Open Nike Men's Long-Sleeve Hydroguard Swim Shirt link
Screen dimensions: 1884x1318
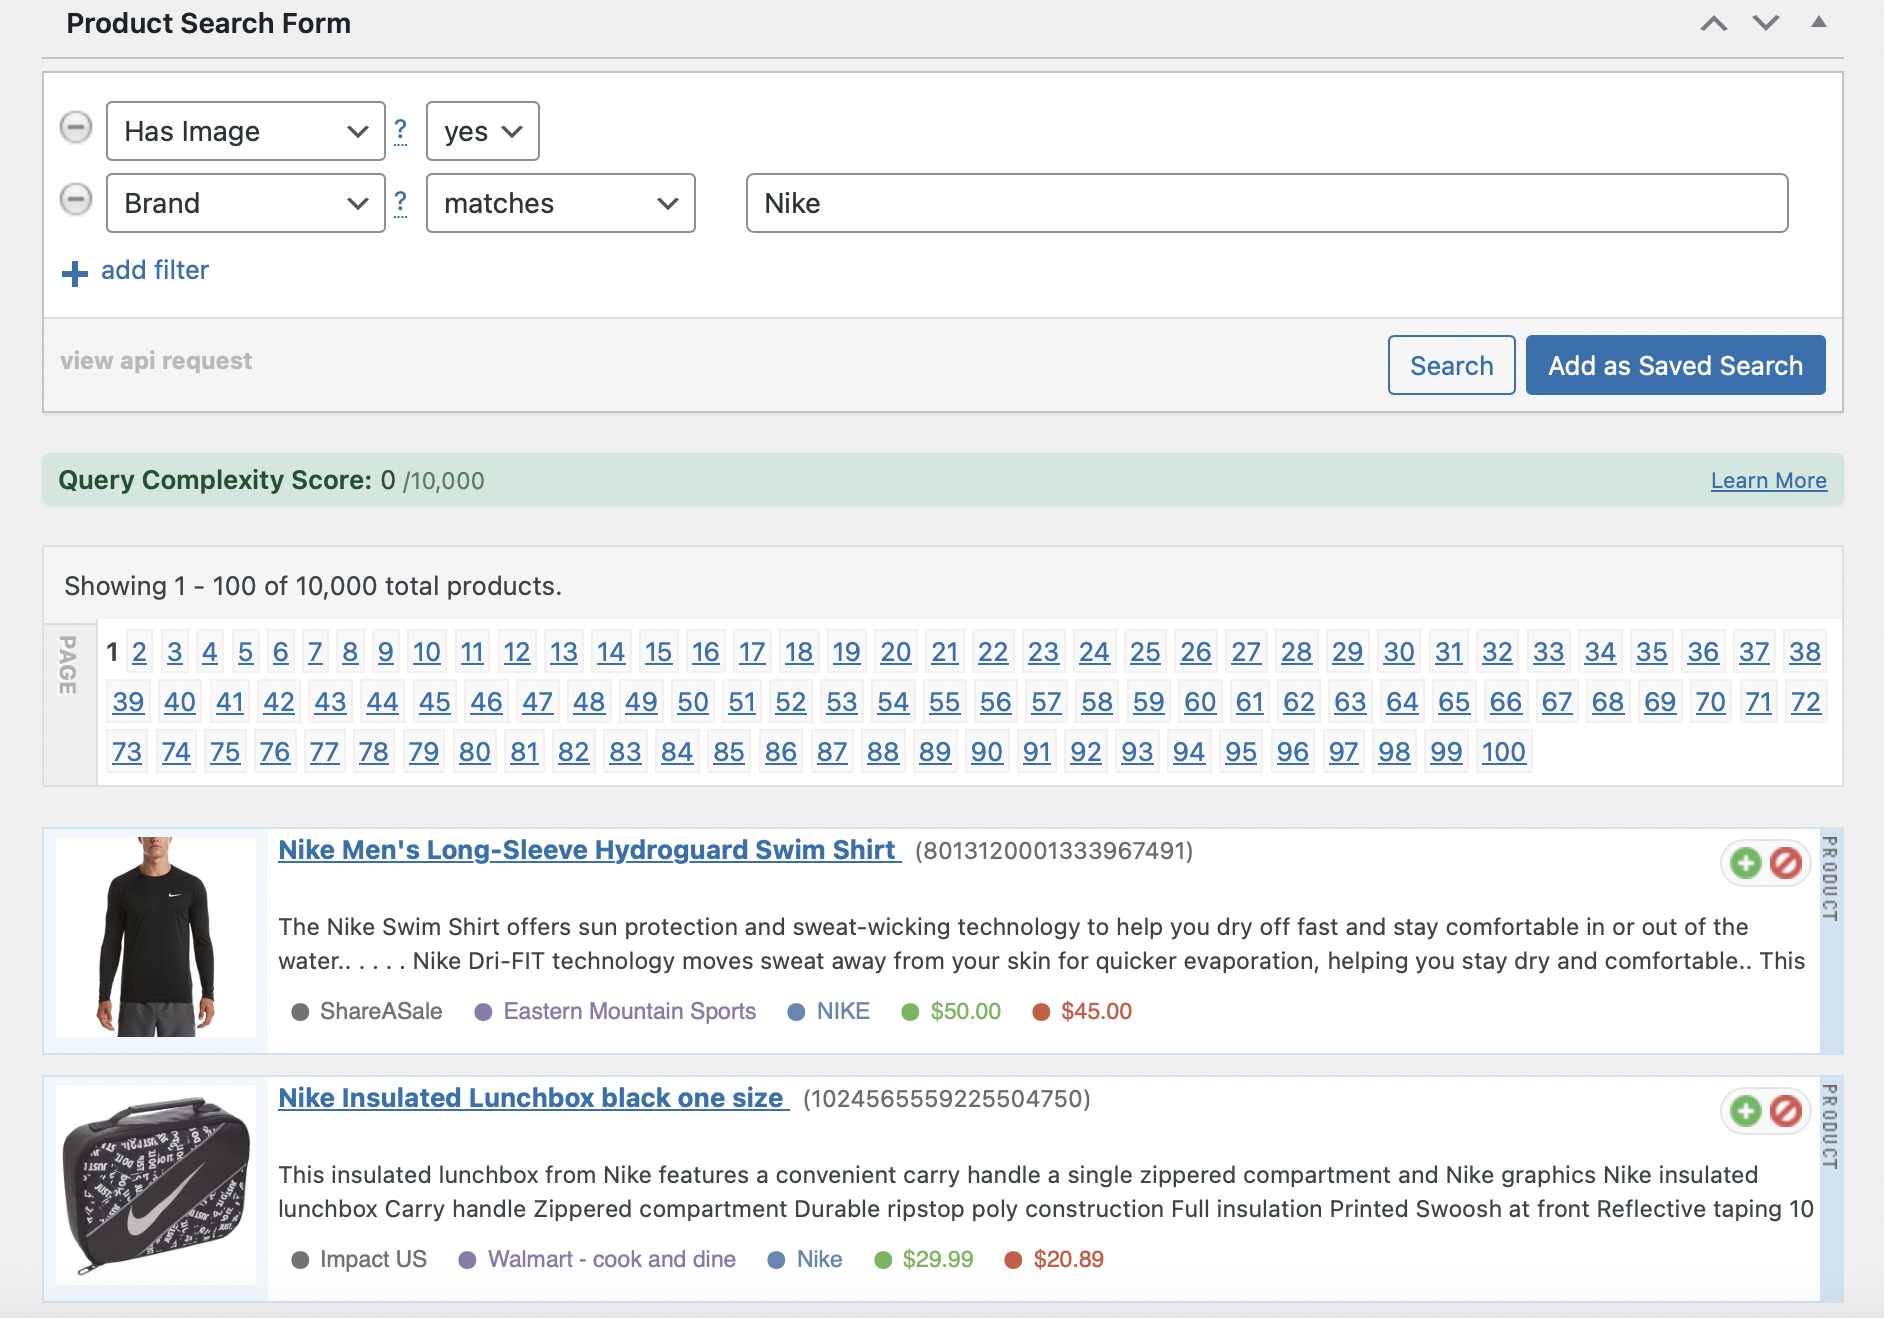coord(589,850)
